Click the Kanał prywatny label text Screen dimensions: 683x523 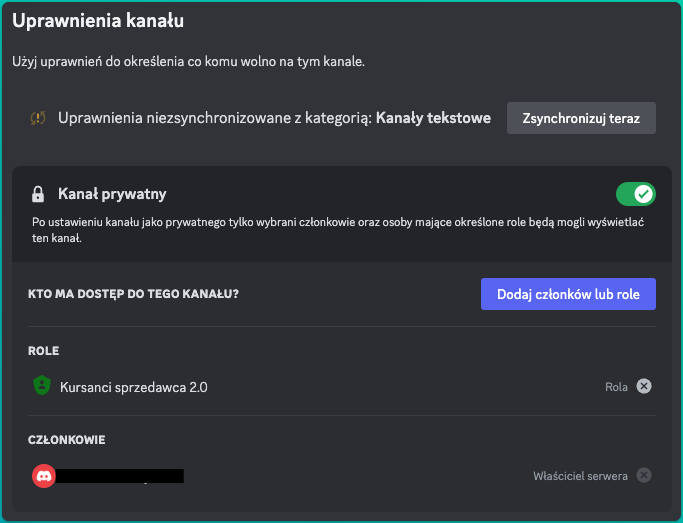(112, 194)
